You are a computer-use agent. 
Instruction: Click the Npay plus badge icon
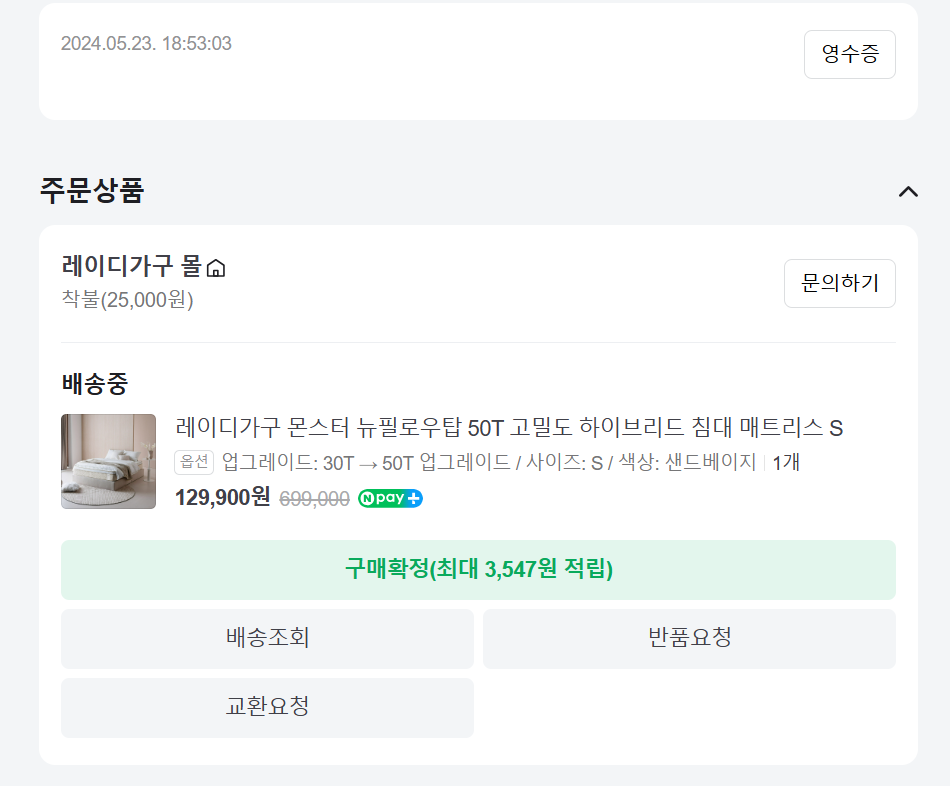[390, 498]
